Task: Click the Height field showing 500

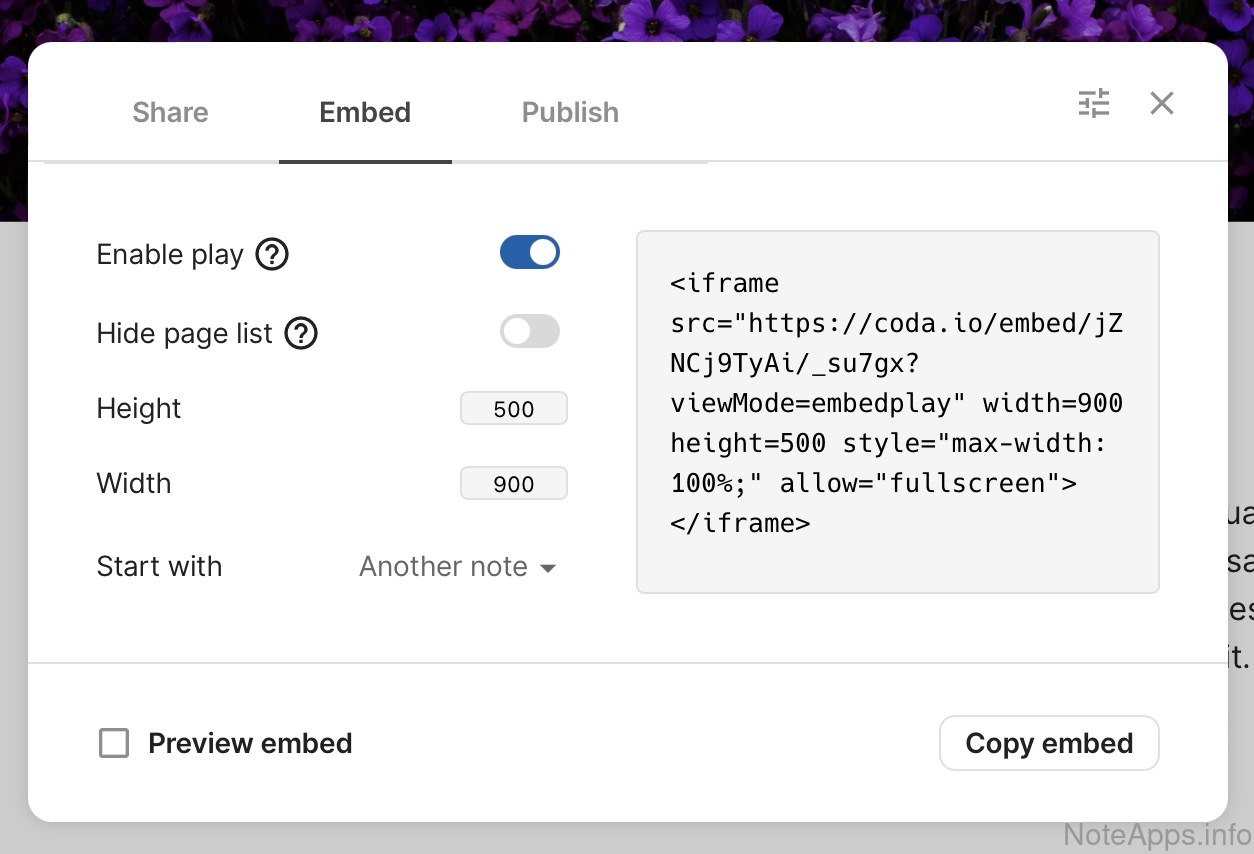Action: pyautogui.click(x=514, y=409)
